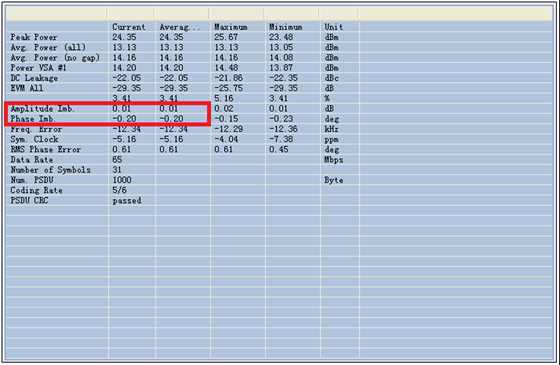Click the Coding Rate value 5/6
This screenshot has height=365, width=560.
click(x=120, y=190)
